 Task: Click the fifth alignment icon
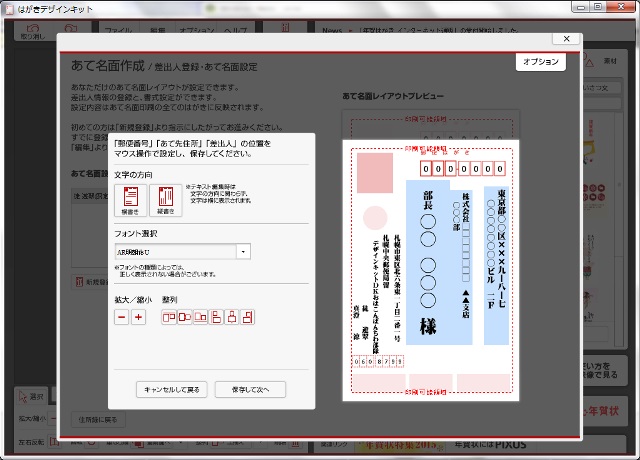pos(232,317)
